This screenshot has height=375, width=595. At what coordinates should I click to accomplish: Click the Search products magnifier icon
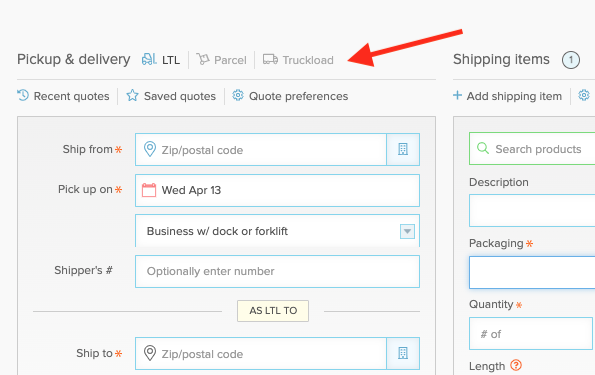(x=483, y=148)
